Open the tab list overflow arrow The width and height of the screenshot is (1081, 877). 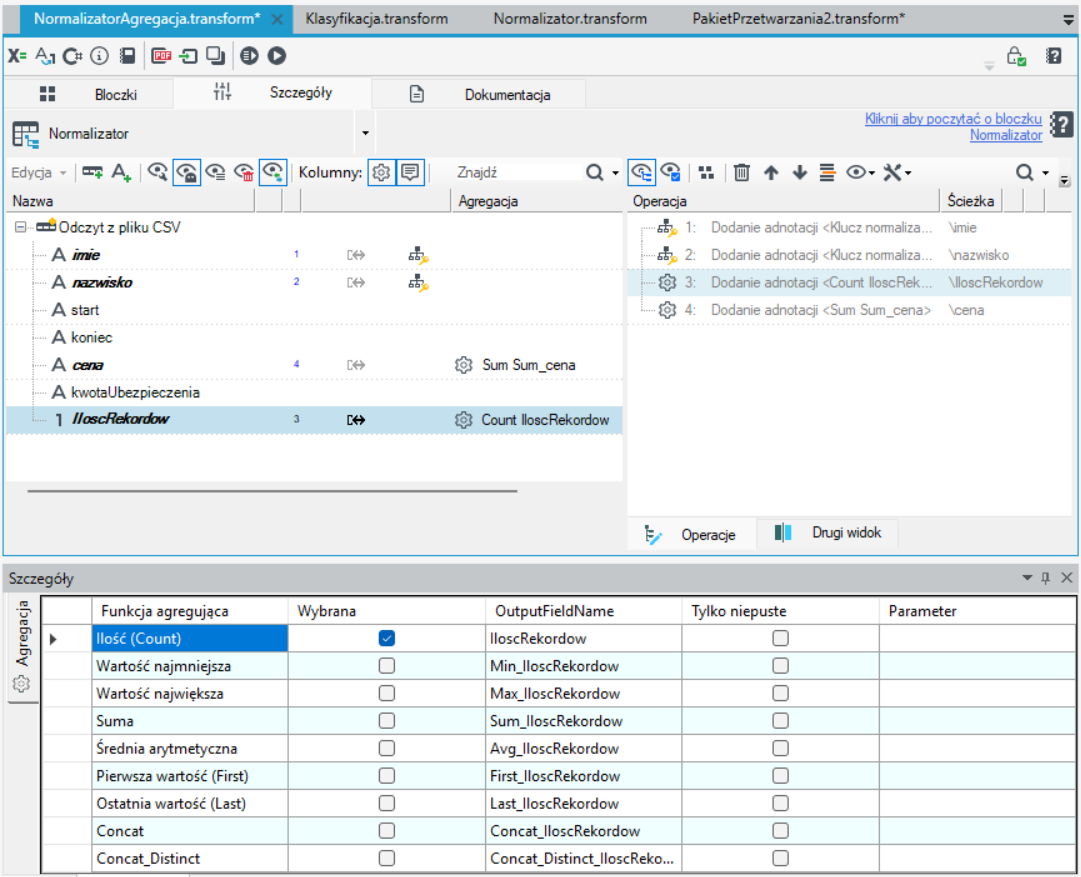(1069, 20)
